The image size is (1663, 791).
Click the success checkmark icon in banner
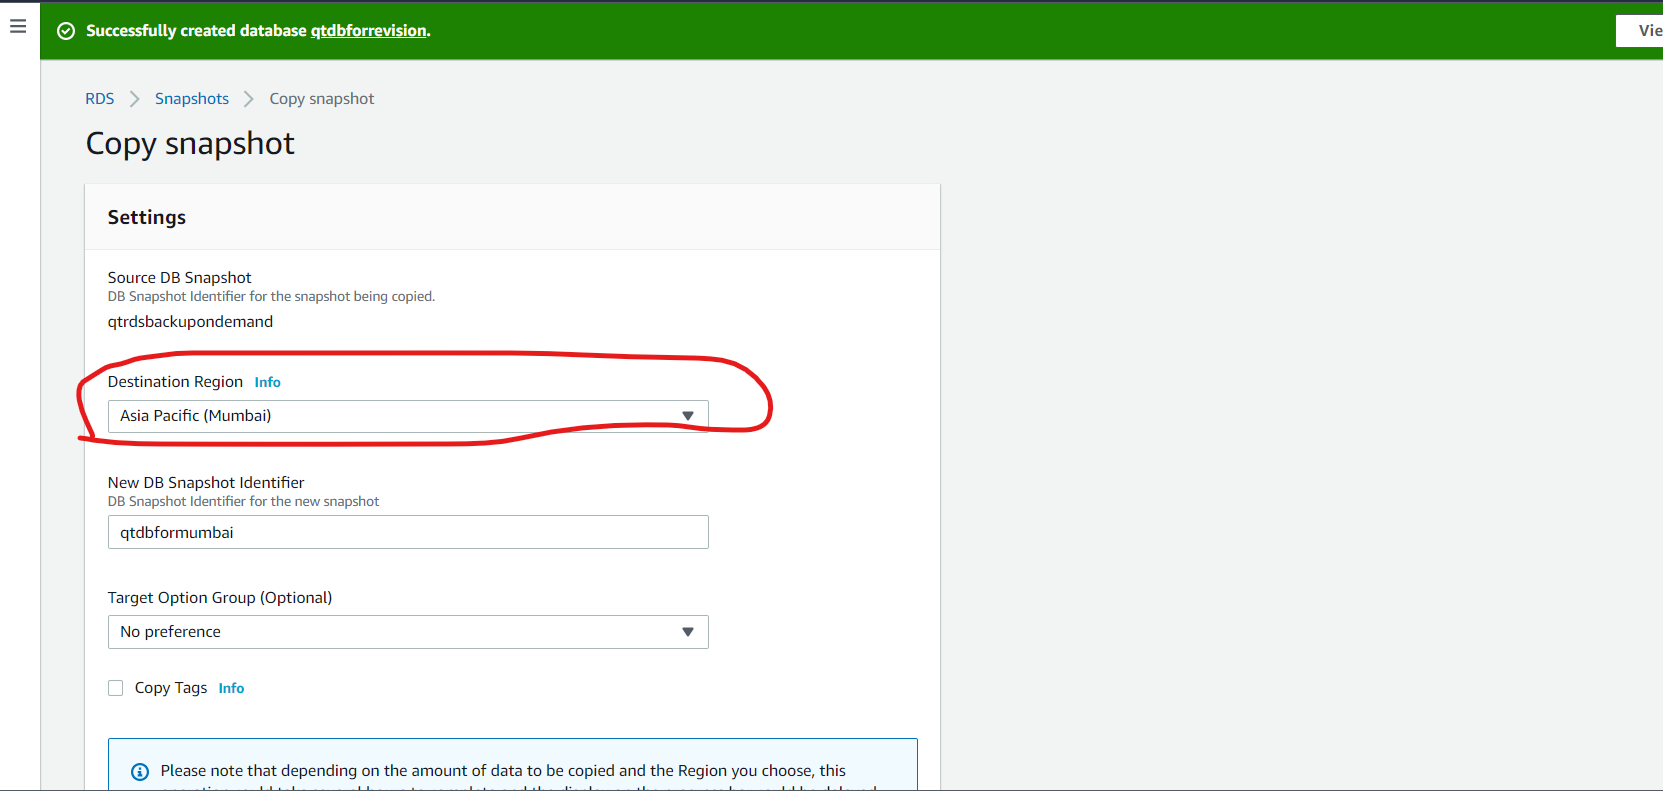coord(66,31)
